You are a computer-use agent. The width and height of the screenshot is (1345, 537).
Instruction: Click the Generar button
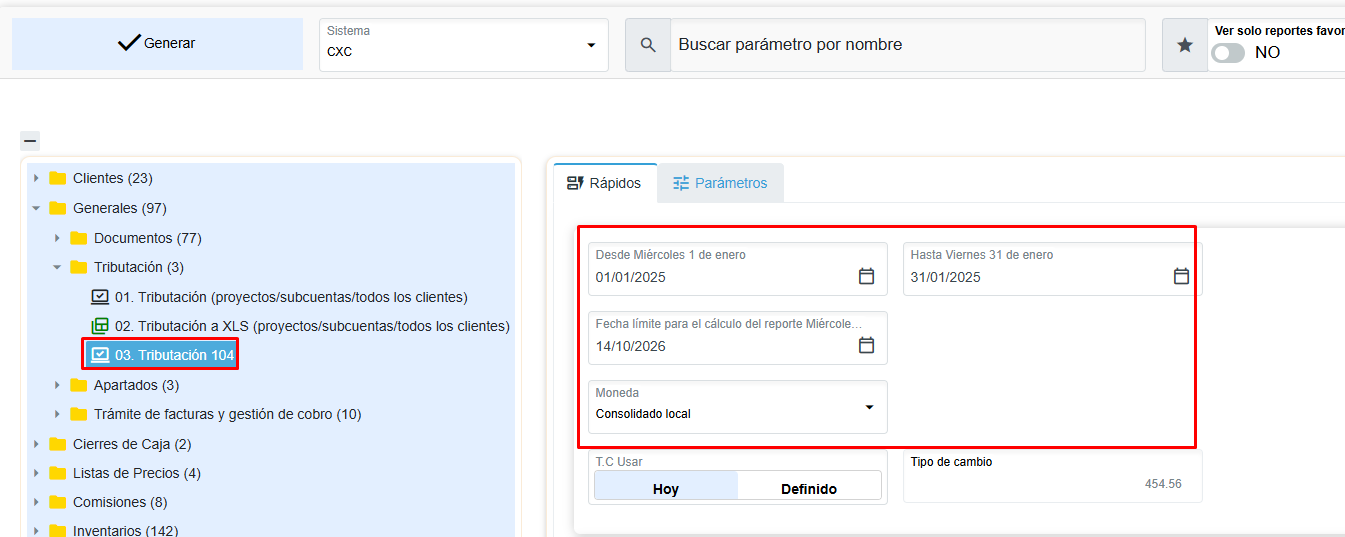(157, 44)
